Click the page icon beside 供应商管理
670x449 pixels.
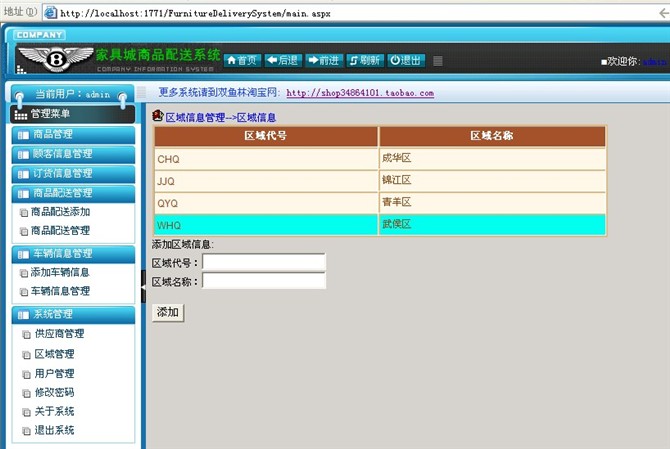26,335
